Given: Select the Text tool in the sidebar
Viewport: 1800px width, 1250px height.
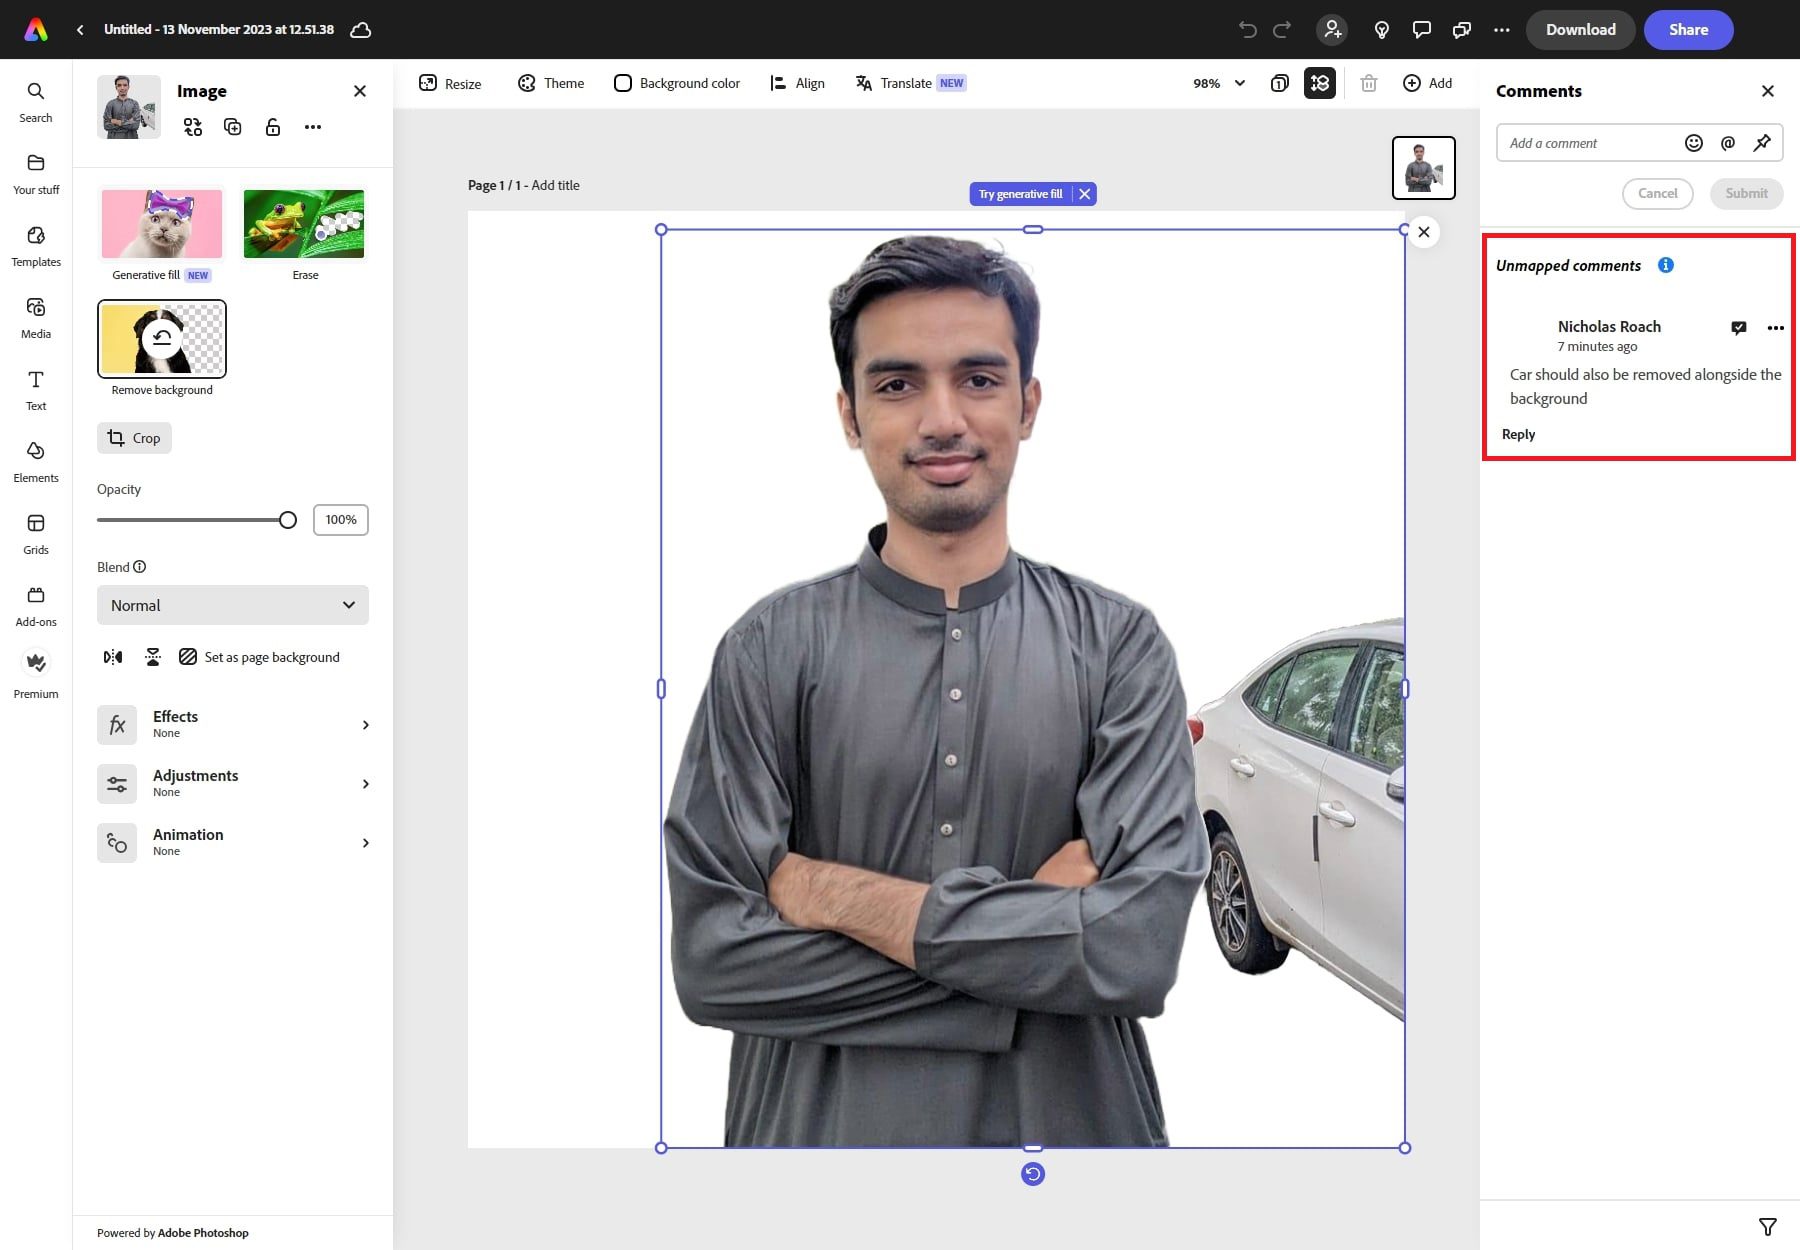Looking at the screenshot, I should (x=36, y=388).
